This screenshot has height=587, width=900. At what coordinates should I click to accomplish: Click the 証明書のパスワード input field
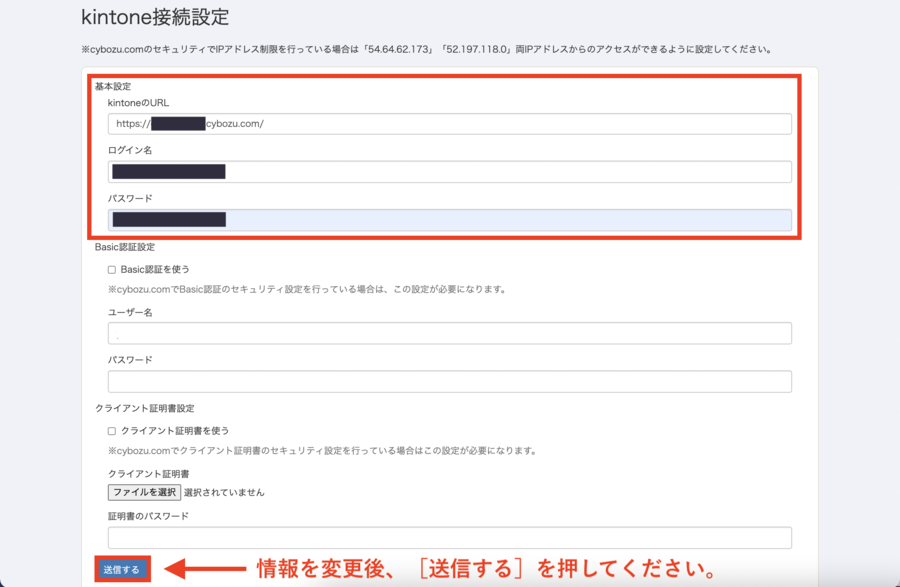449,538
